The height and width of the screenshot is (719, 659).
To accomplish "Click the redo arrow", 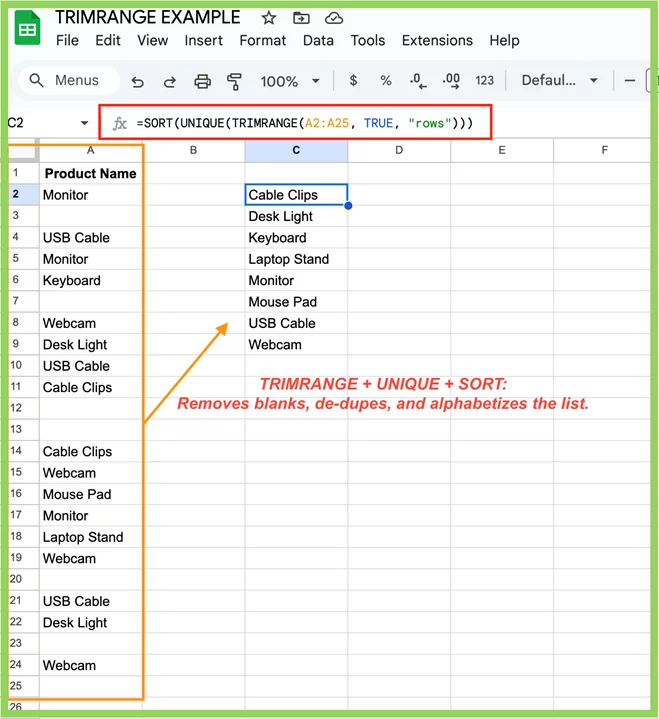I will pos(170,81).
